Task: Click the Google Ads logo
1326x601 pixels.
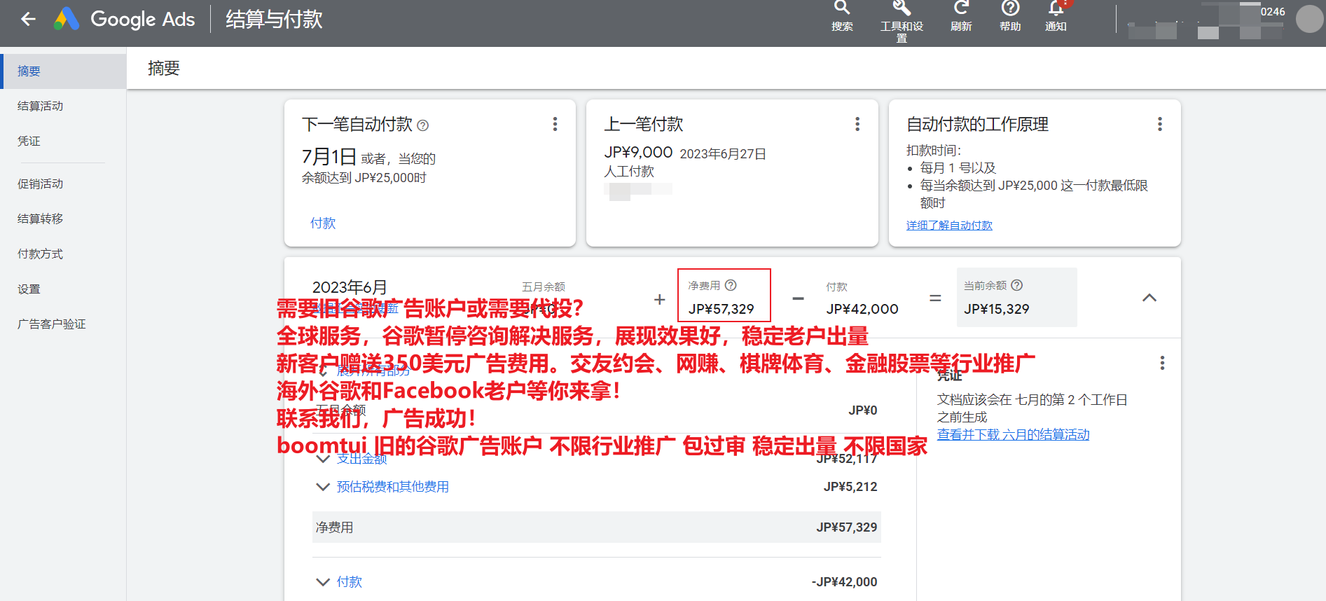Action: [x=124, y=19]
